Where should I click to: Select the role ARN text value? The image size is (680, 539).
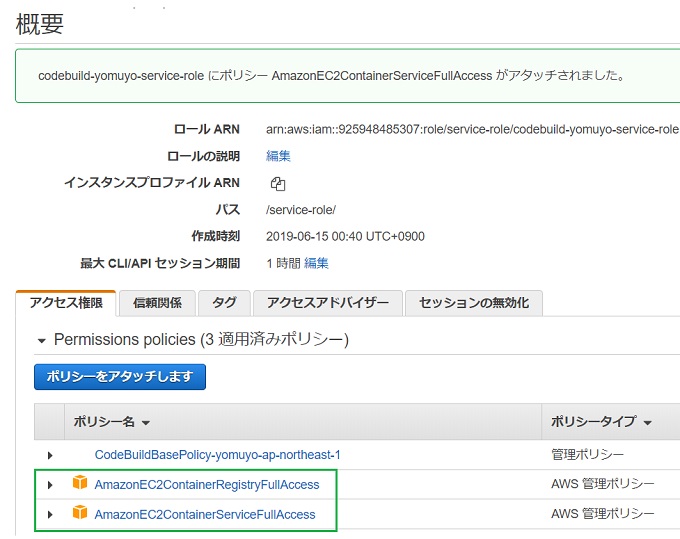click(x=472, y=129)
